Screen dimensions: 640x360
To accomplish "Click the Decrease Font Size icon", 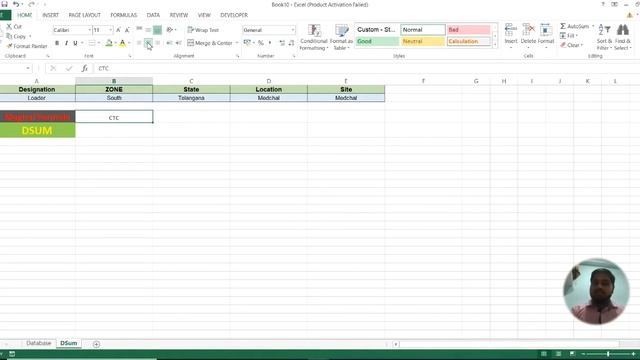I will click(127, 30).
